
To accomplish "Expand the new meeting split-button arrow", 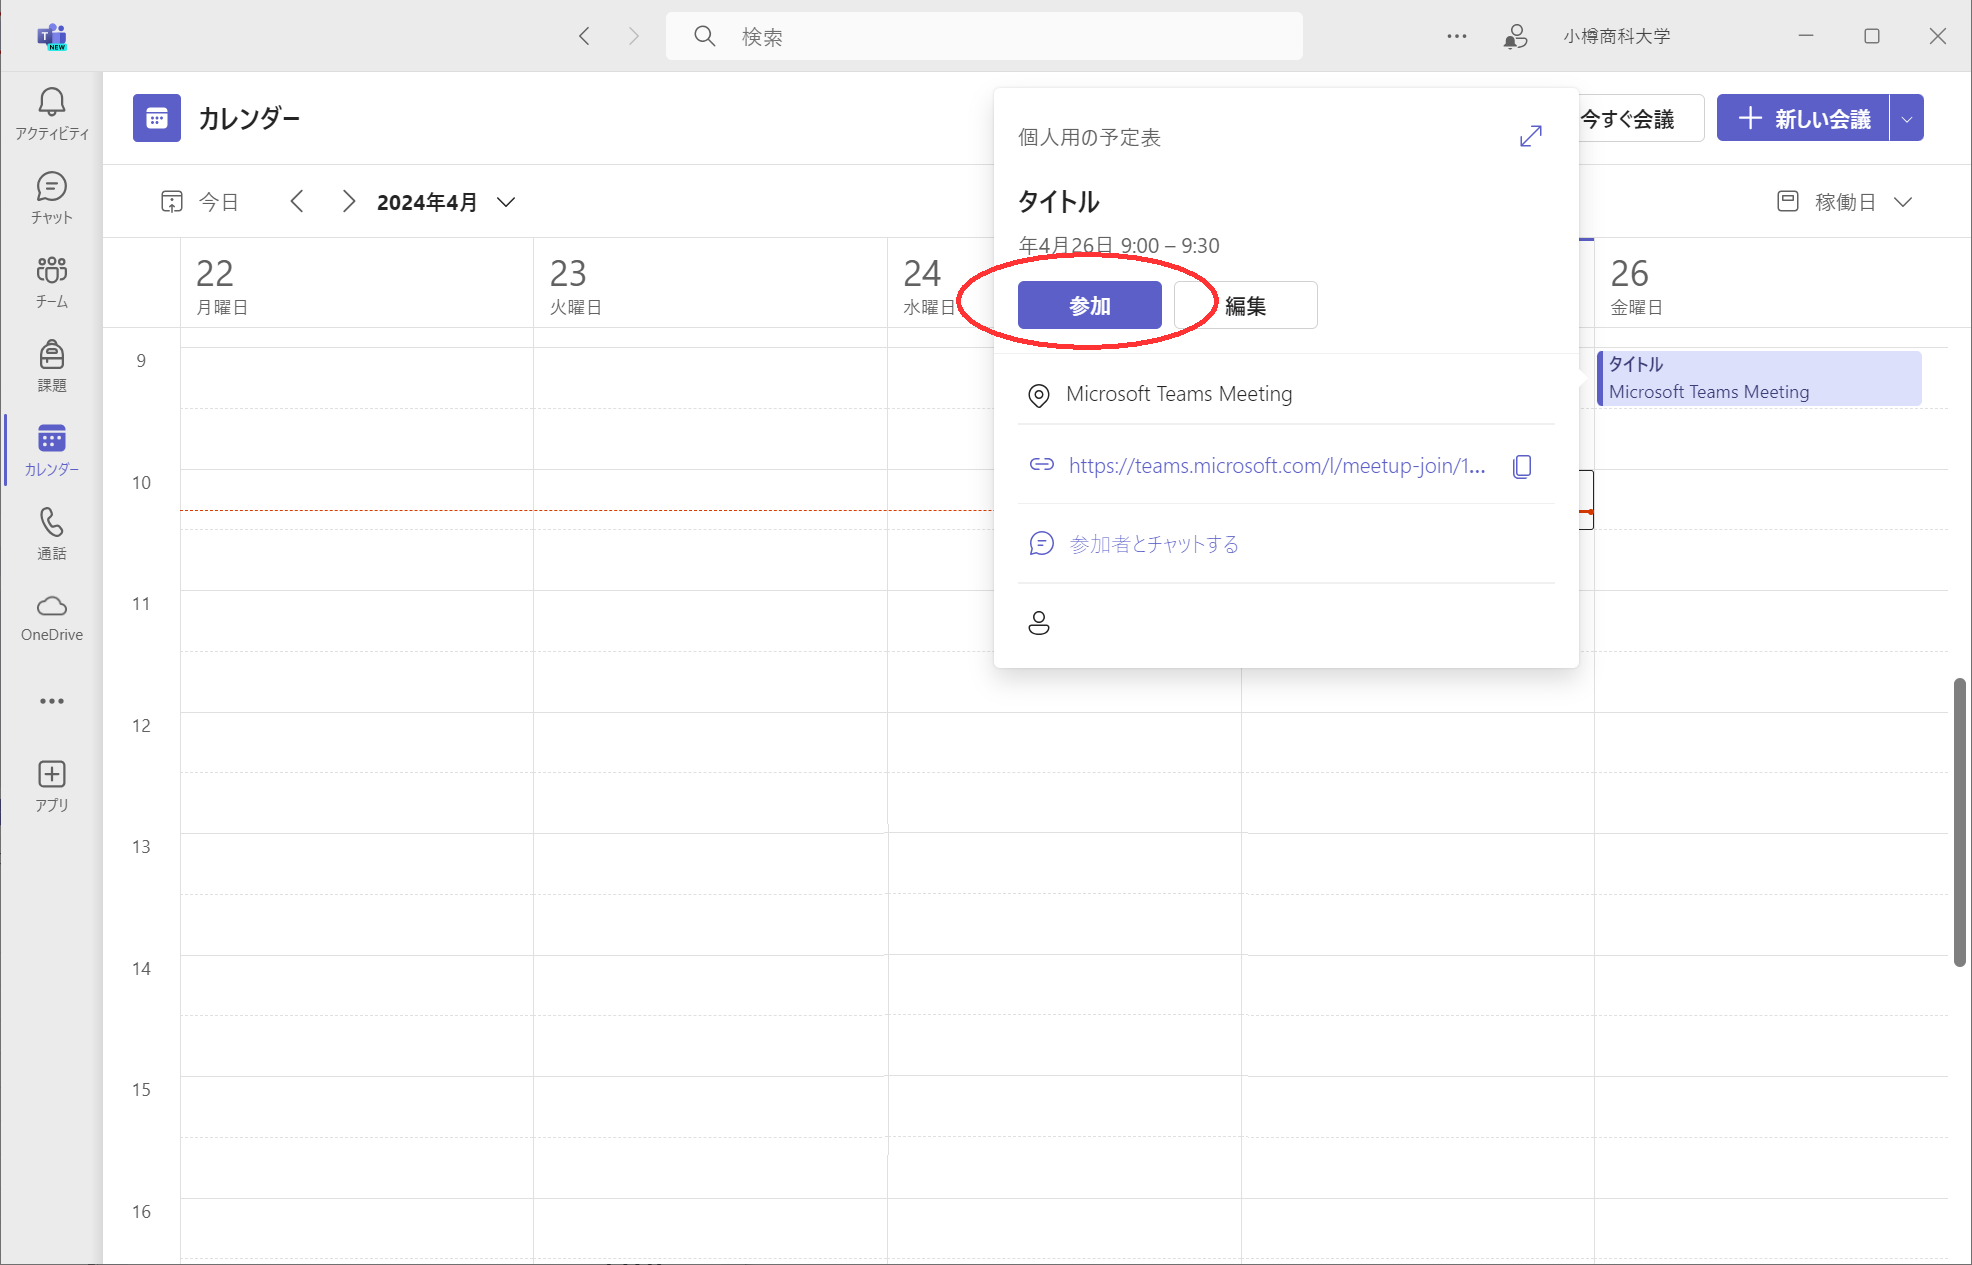I will coord(1907,119).
